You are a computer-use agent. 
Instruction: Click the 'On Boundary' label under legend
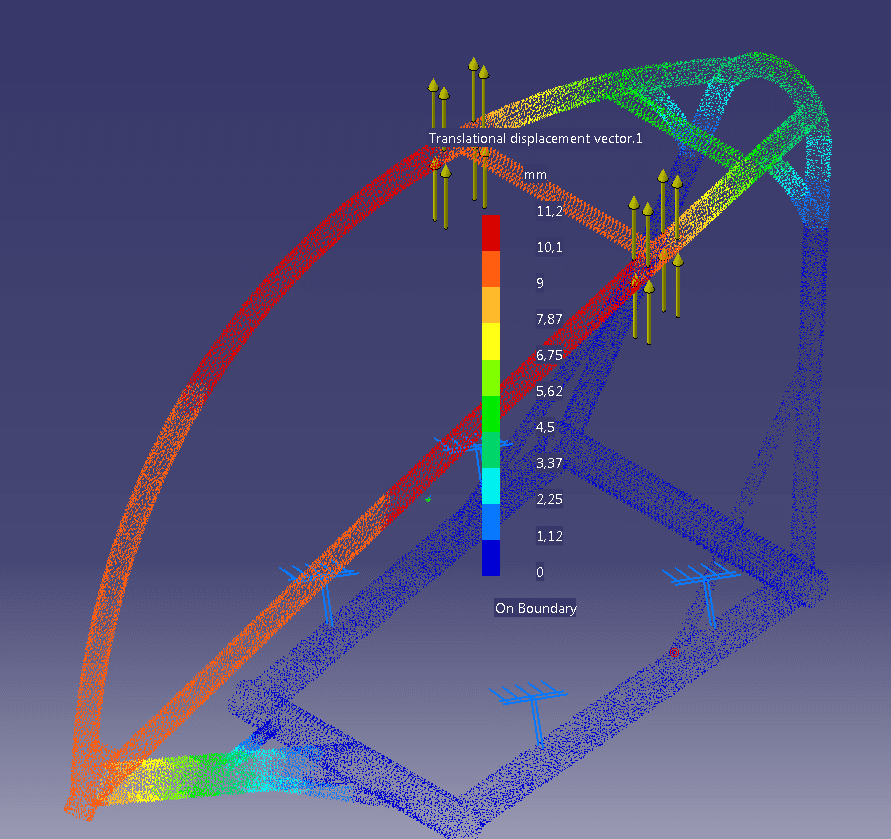536,608
